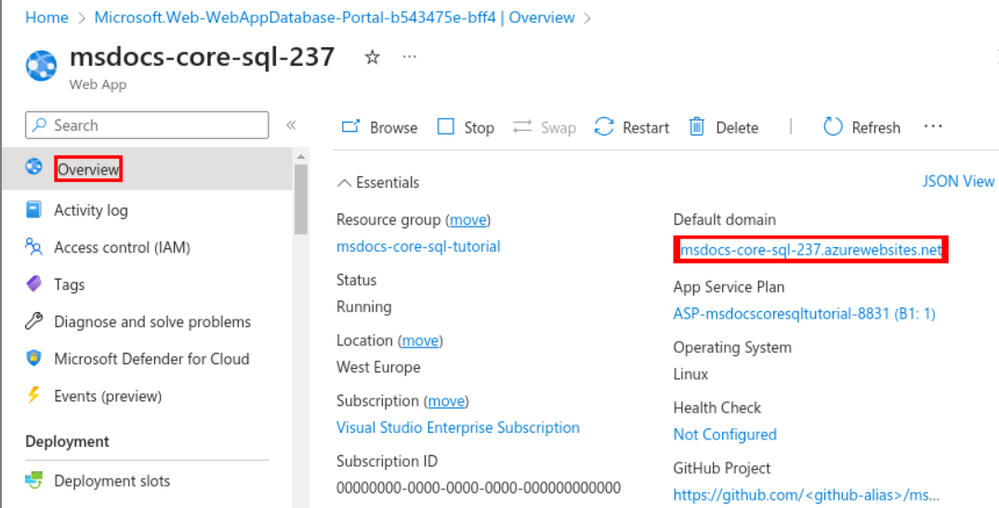Click the sidebar scrollbar up arrow

point(301,156)
